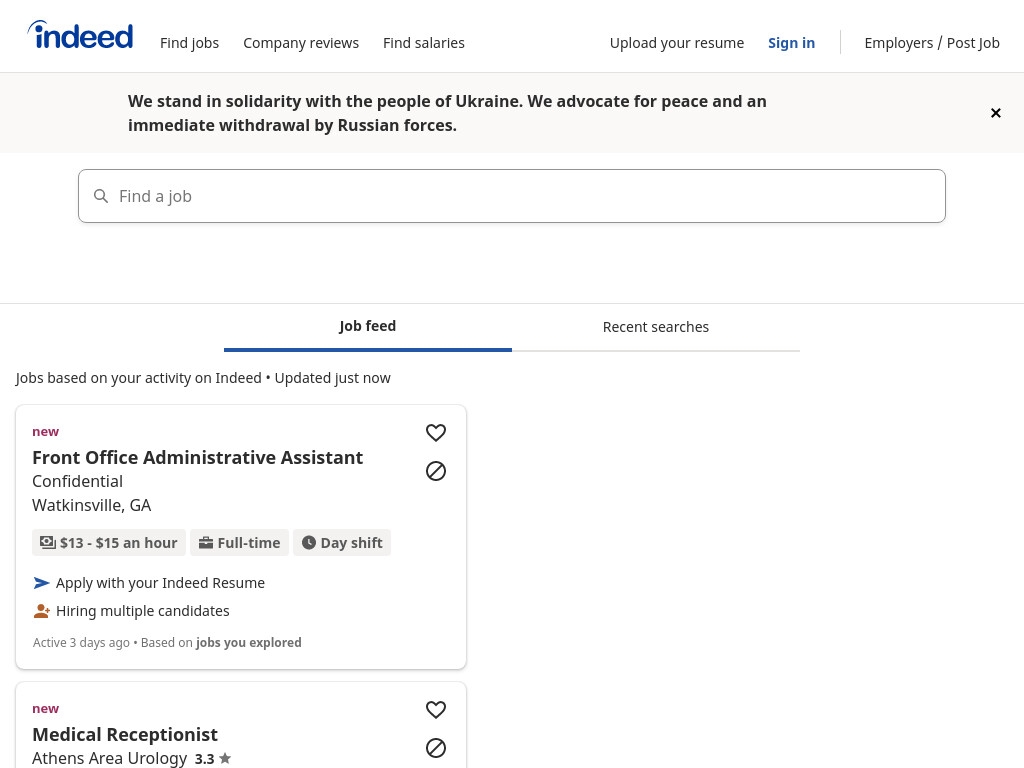Click the search magnifier icon
This screenshot has height=768, width=1024.
tap(101, 196)
